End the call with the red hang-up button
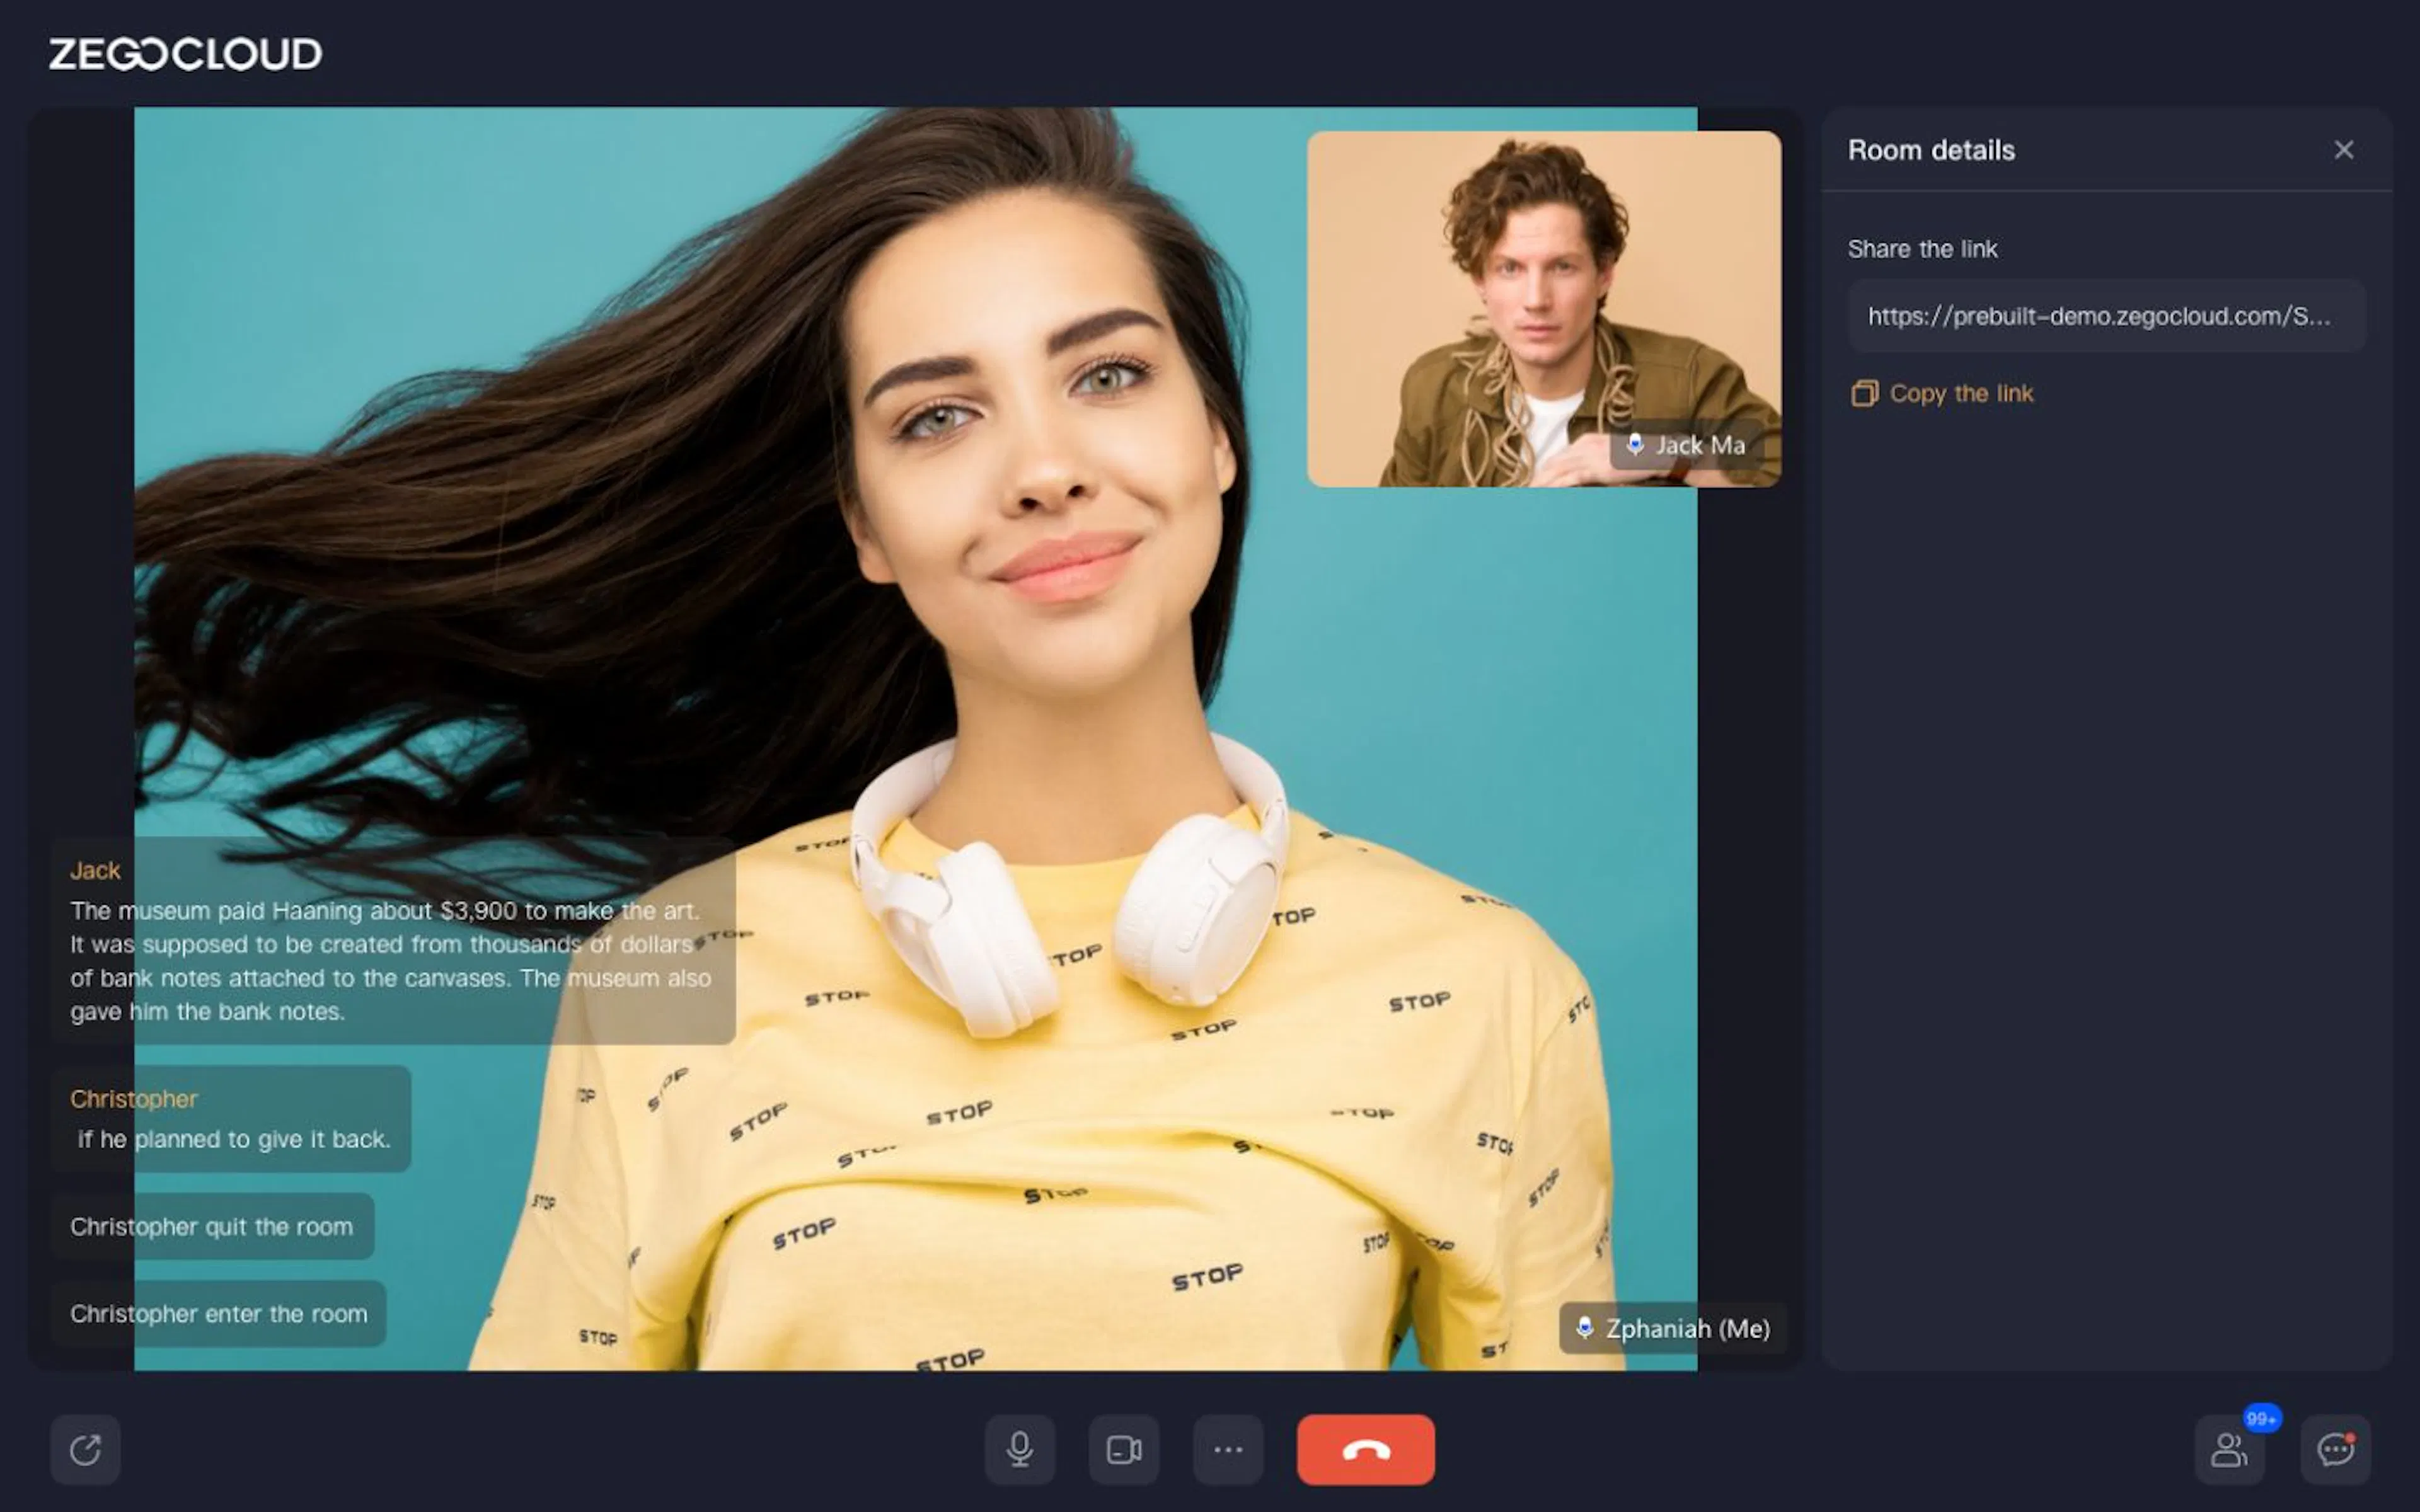This screenshot has width=2420, height=1512. 1365,1449
